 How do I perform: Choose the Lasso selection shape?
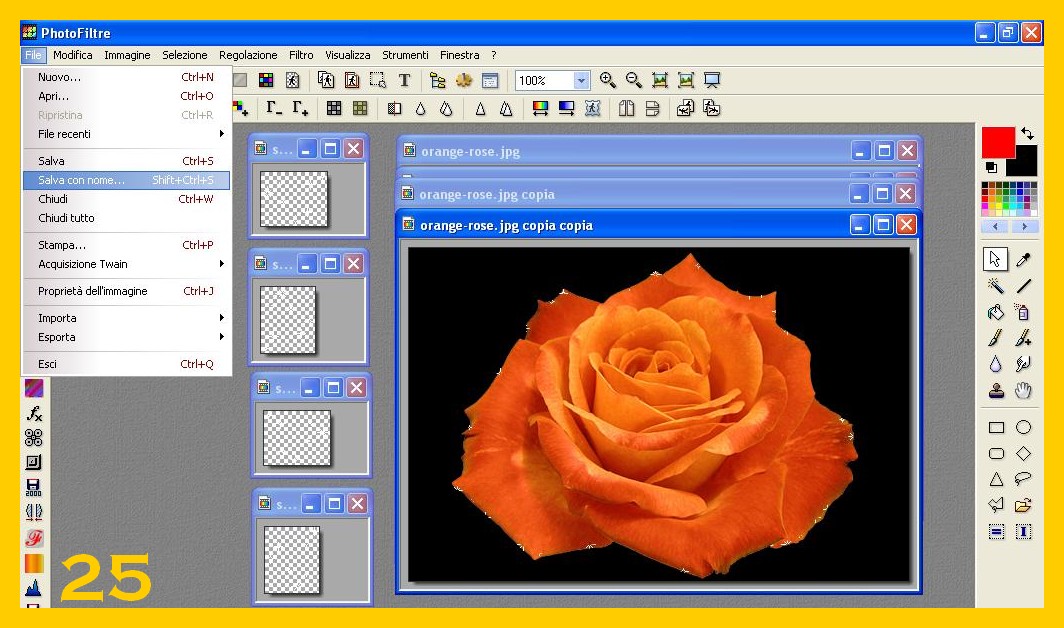[x=1023, y=479]
